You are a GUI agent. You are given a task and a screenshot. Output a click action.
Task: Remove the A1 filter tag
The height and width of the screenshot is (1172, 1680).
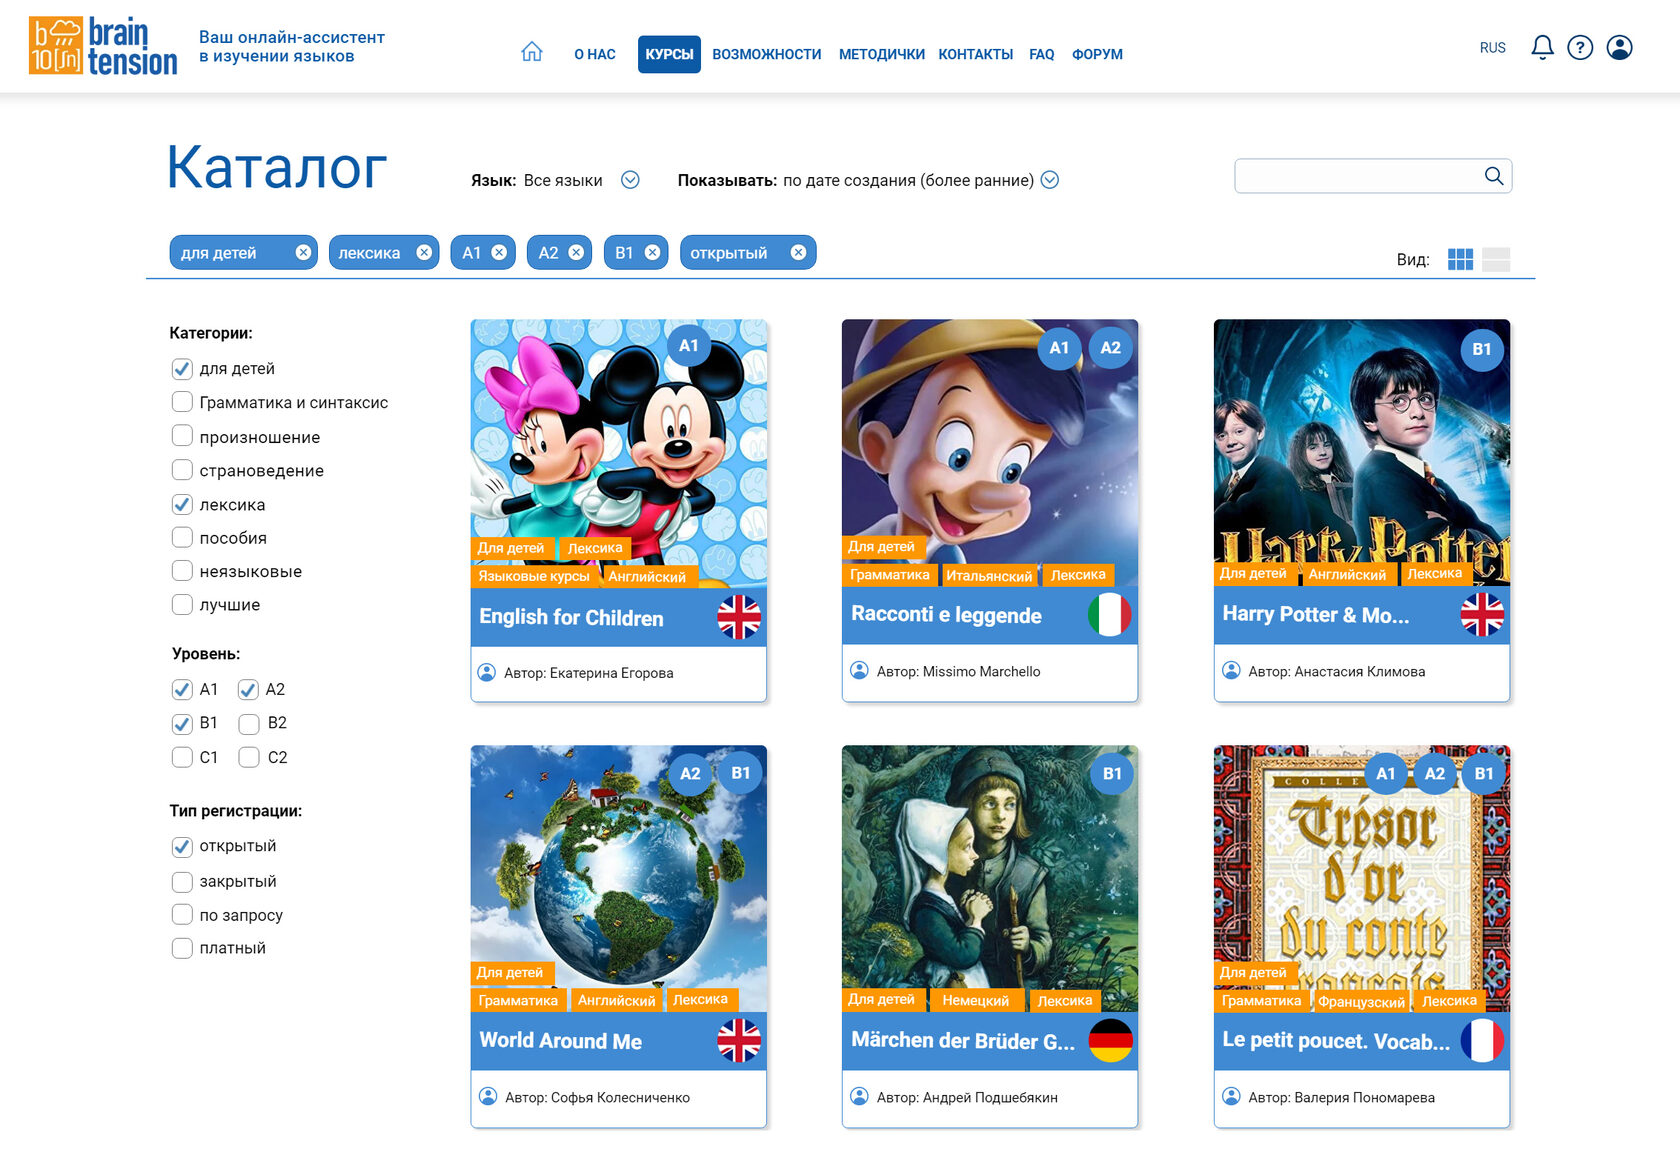pyautogui.click(x=499, y=253)
